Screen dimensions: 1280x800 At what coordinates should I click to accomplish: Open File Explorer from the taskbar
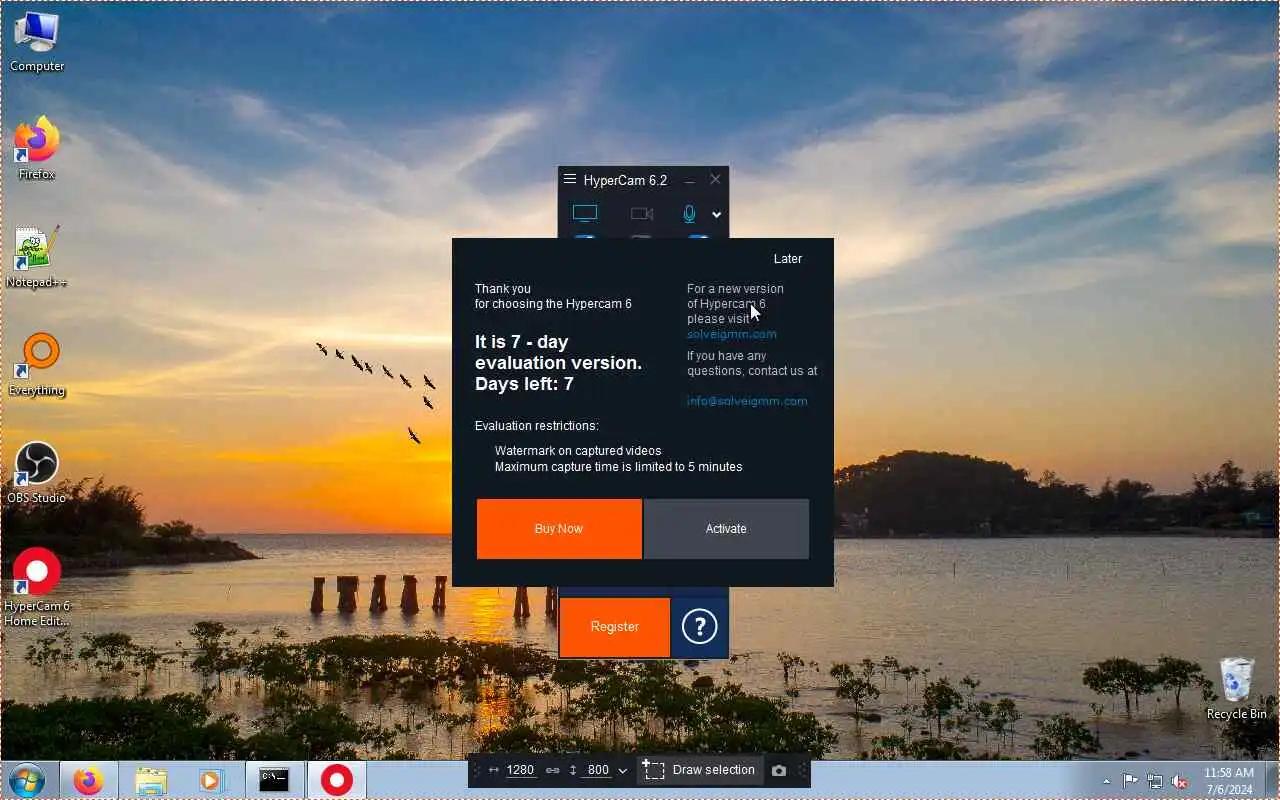(151, 780)
